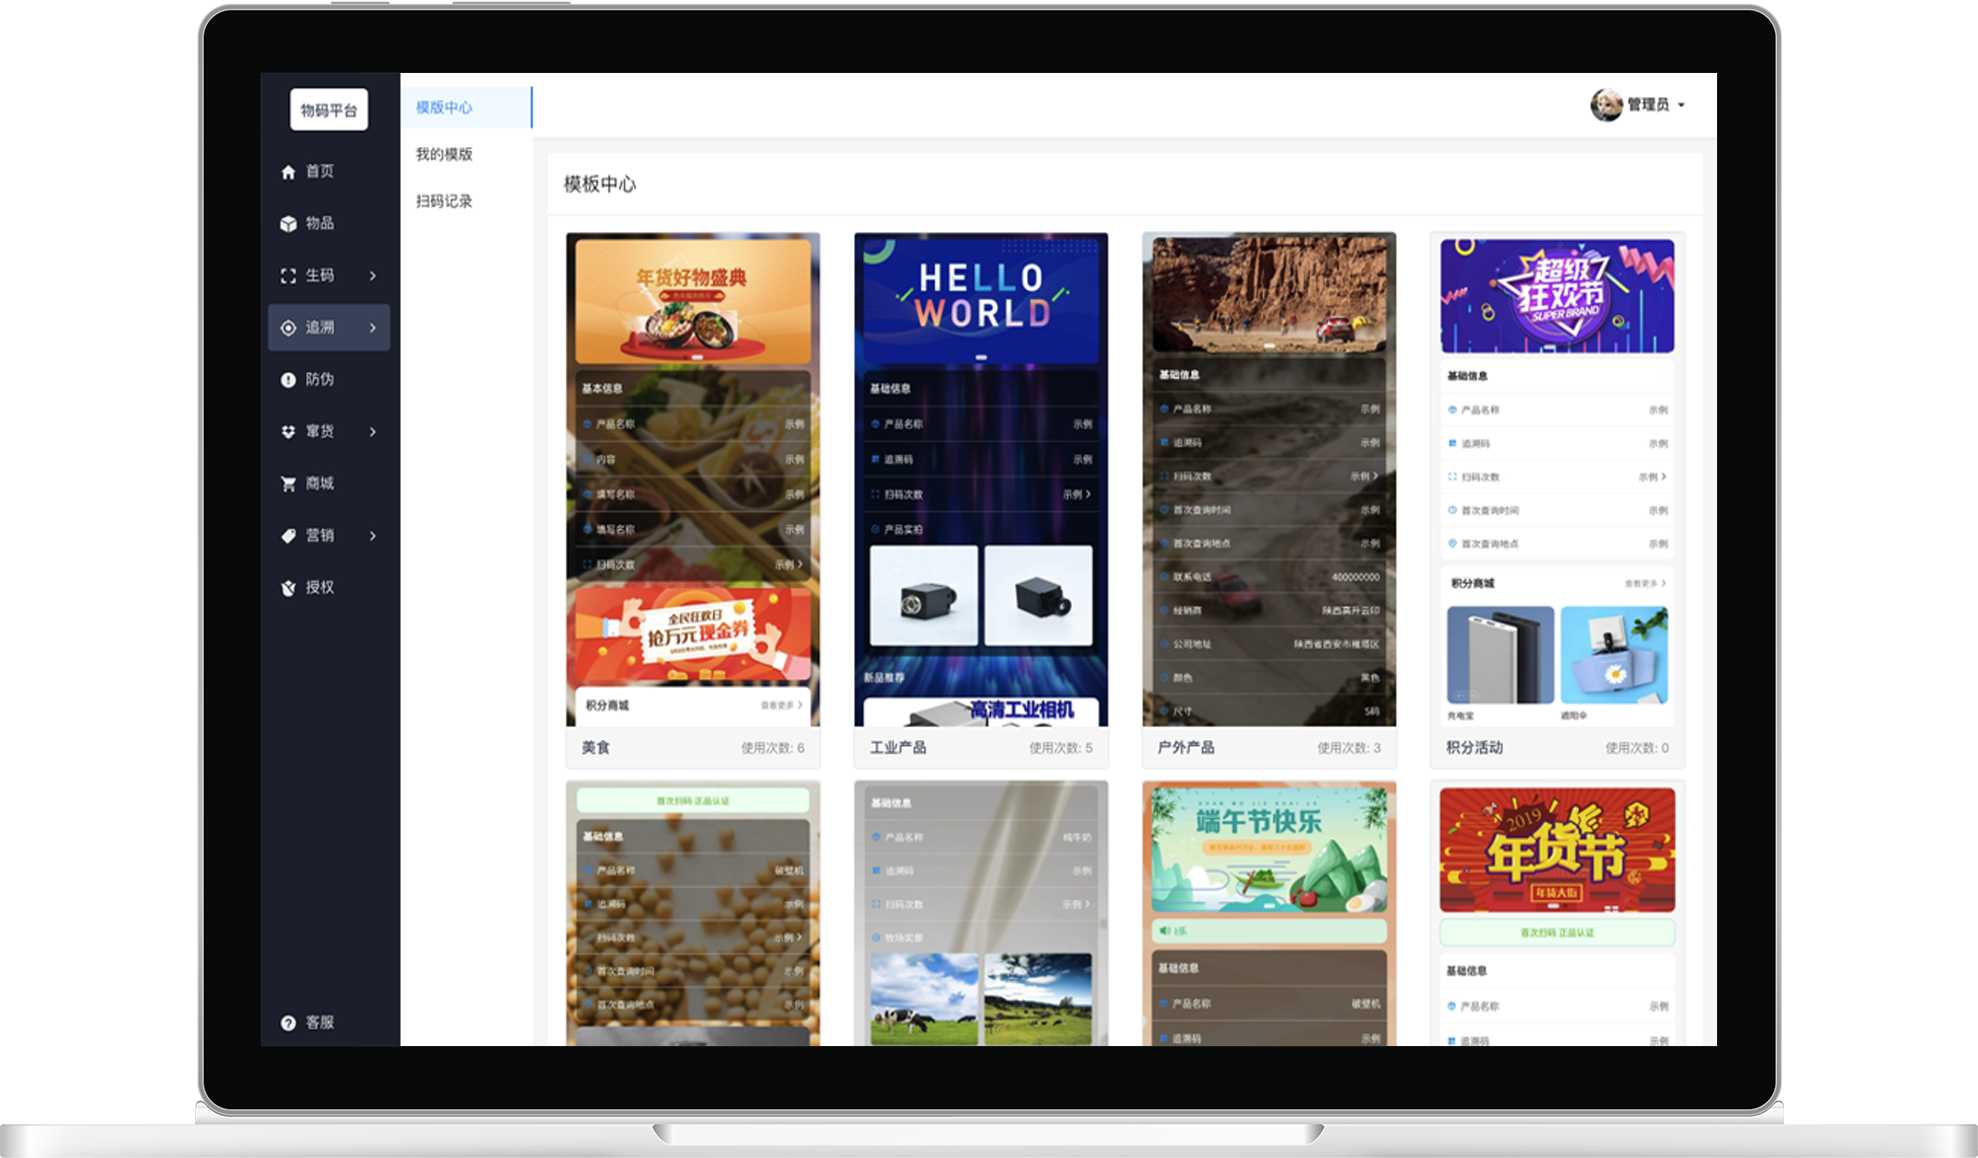This screenshot has height=1158, width=1978.
Task: Click the home icon beside 首页
Action: 288,172
